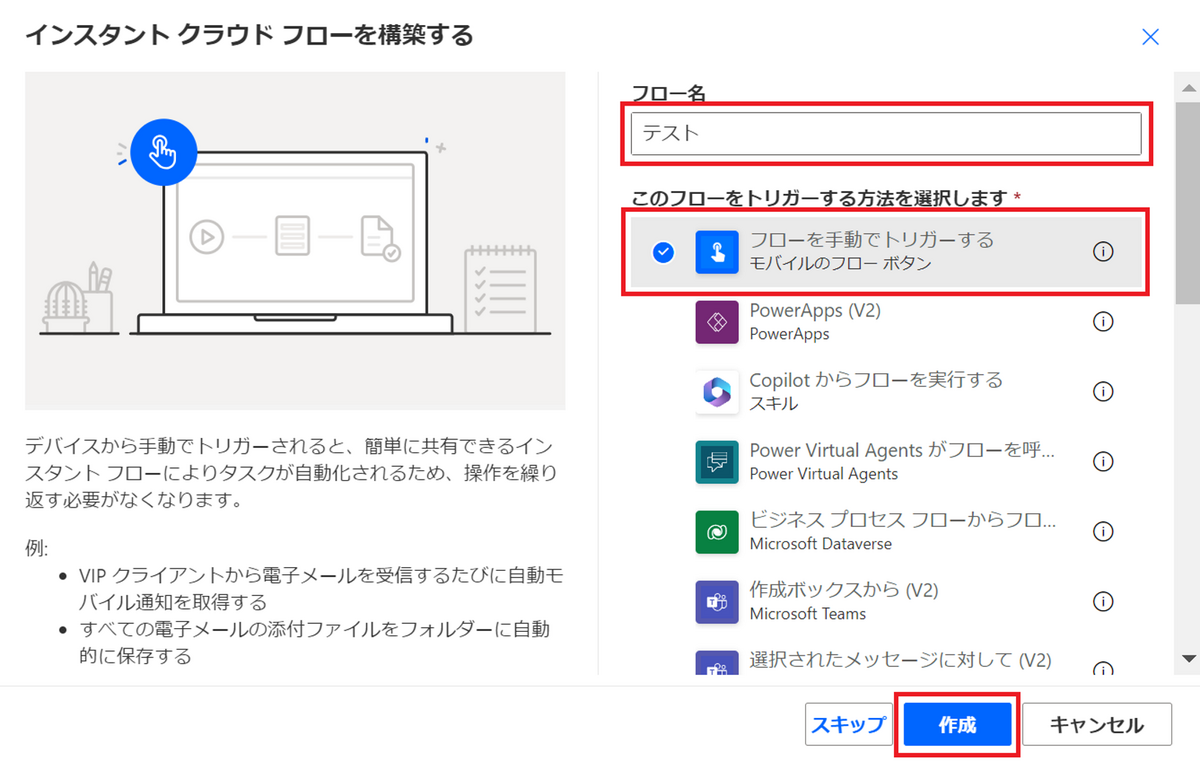Screen dimensions: 1200x761
Task: Open info for ビジネス プロセス フロー trigger
Action: pos(1103,532)
